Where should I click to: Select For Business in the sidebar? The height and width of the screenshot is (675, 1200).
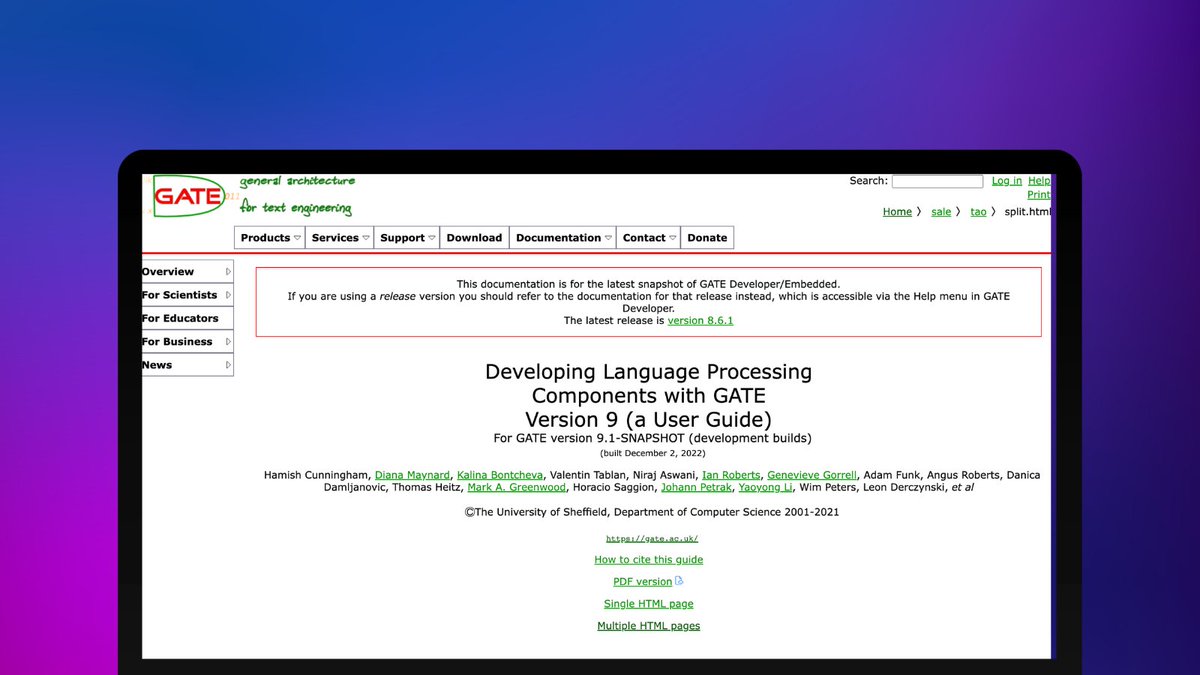(x=187, y=342)
